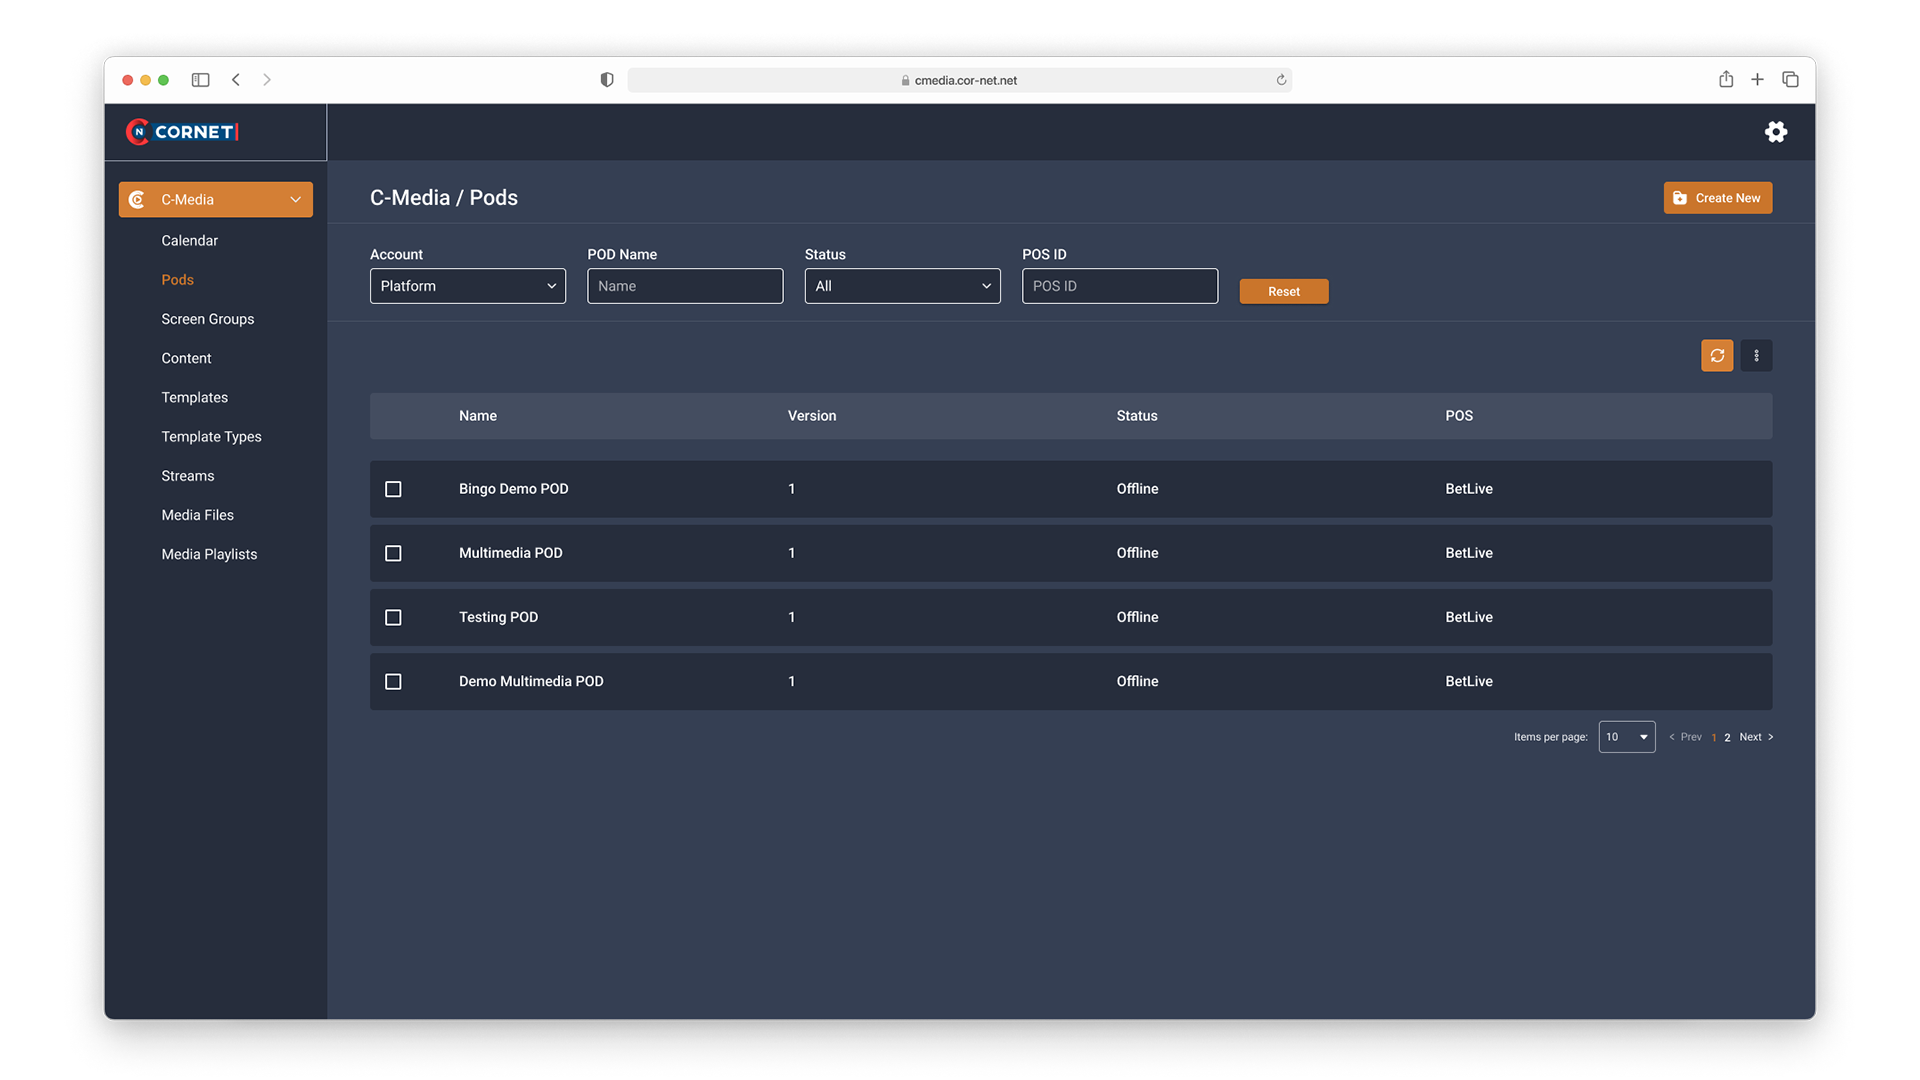Click the Version column header

click(x=811, y=416)
